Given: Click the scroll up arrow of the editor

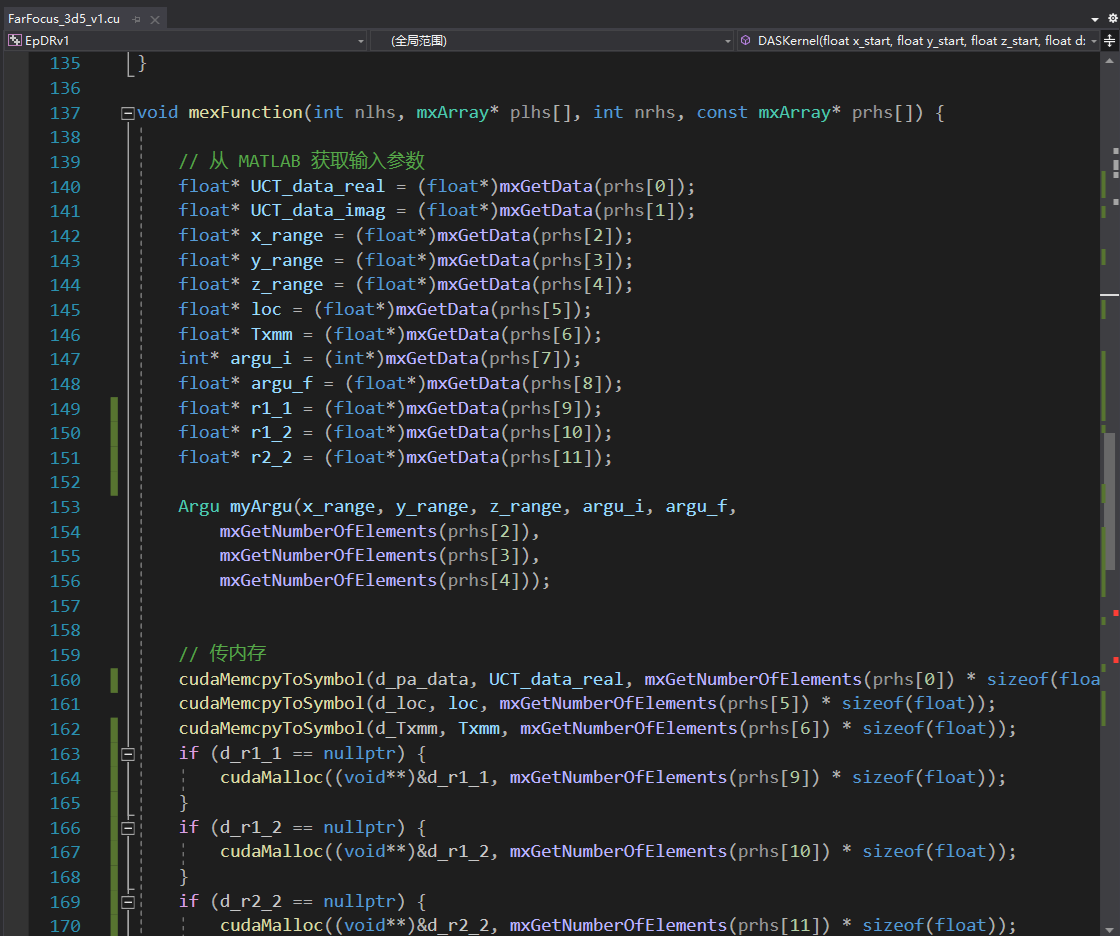Looking at the screenshot, I should 1109,61.
